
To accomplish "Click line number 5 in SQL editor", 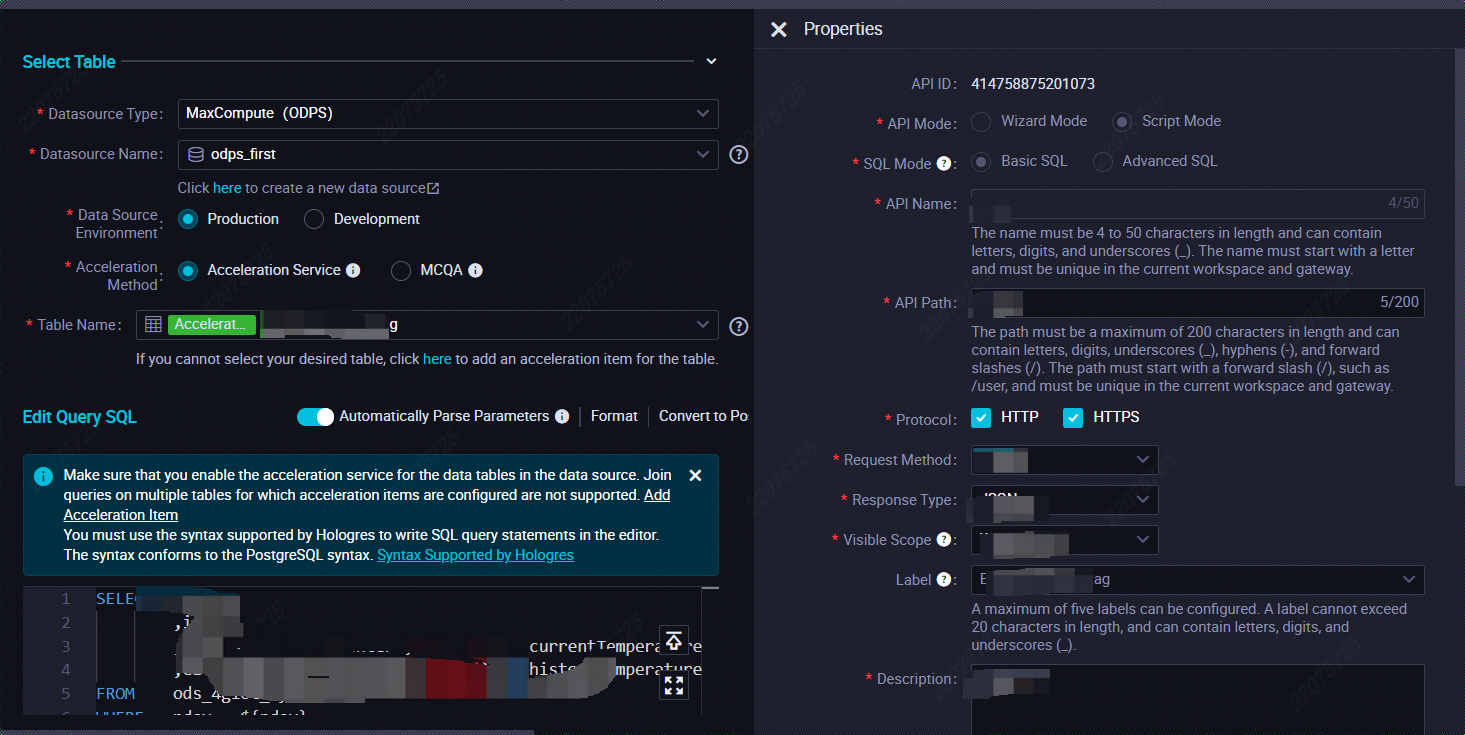I will point(66,693).
